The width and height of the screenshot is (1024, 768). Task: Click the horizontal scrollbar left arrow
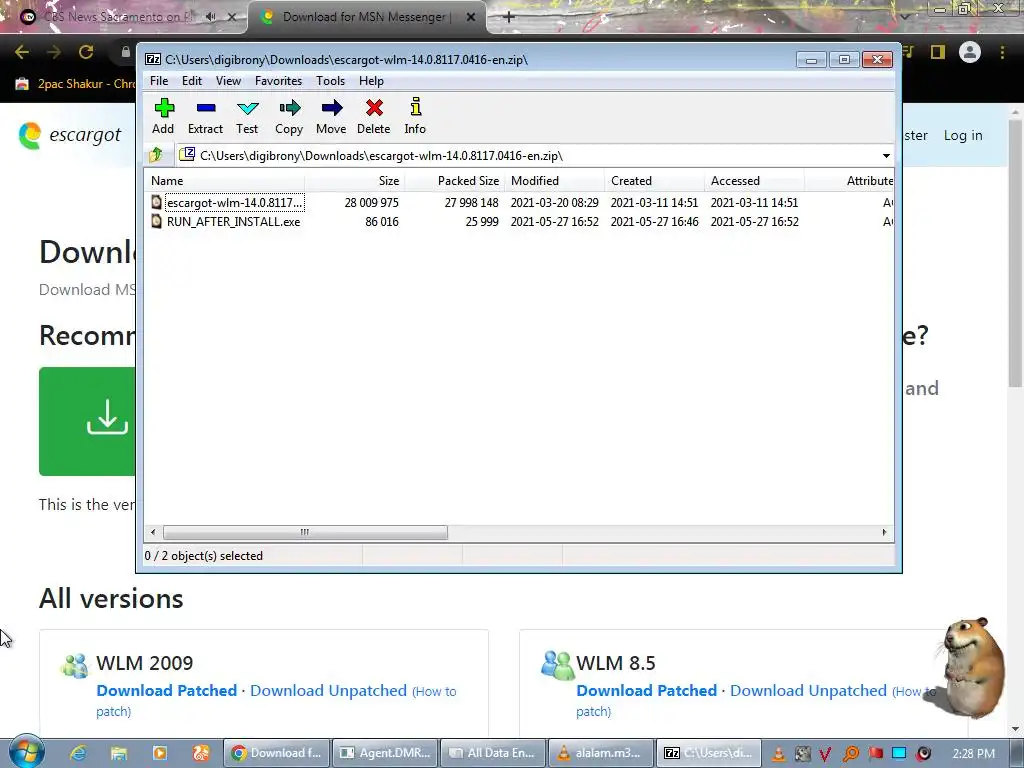coord(153,532)
